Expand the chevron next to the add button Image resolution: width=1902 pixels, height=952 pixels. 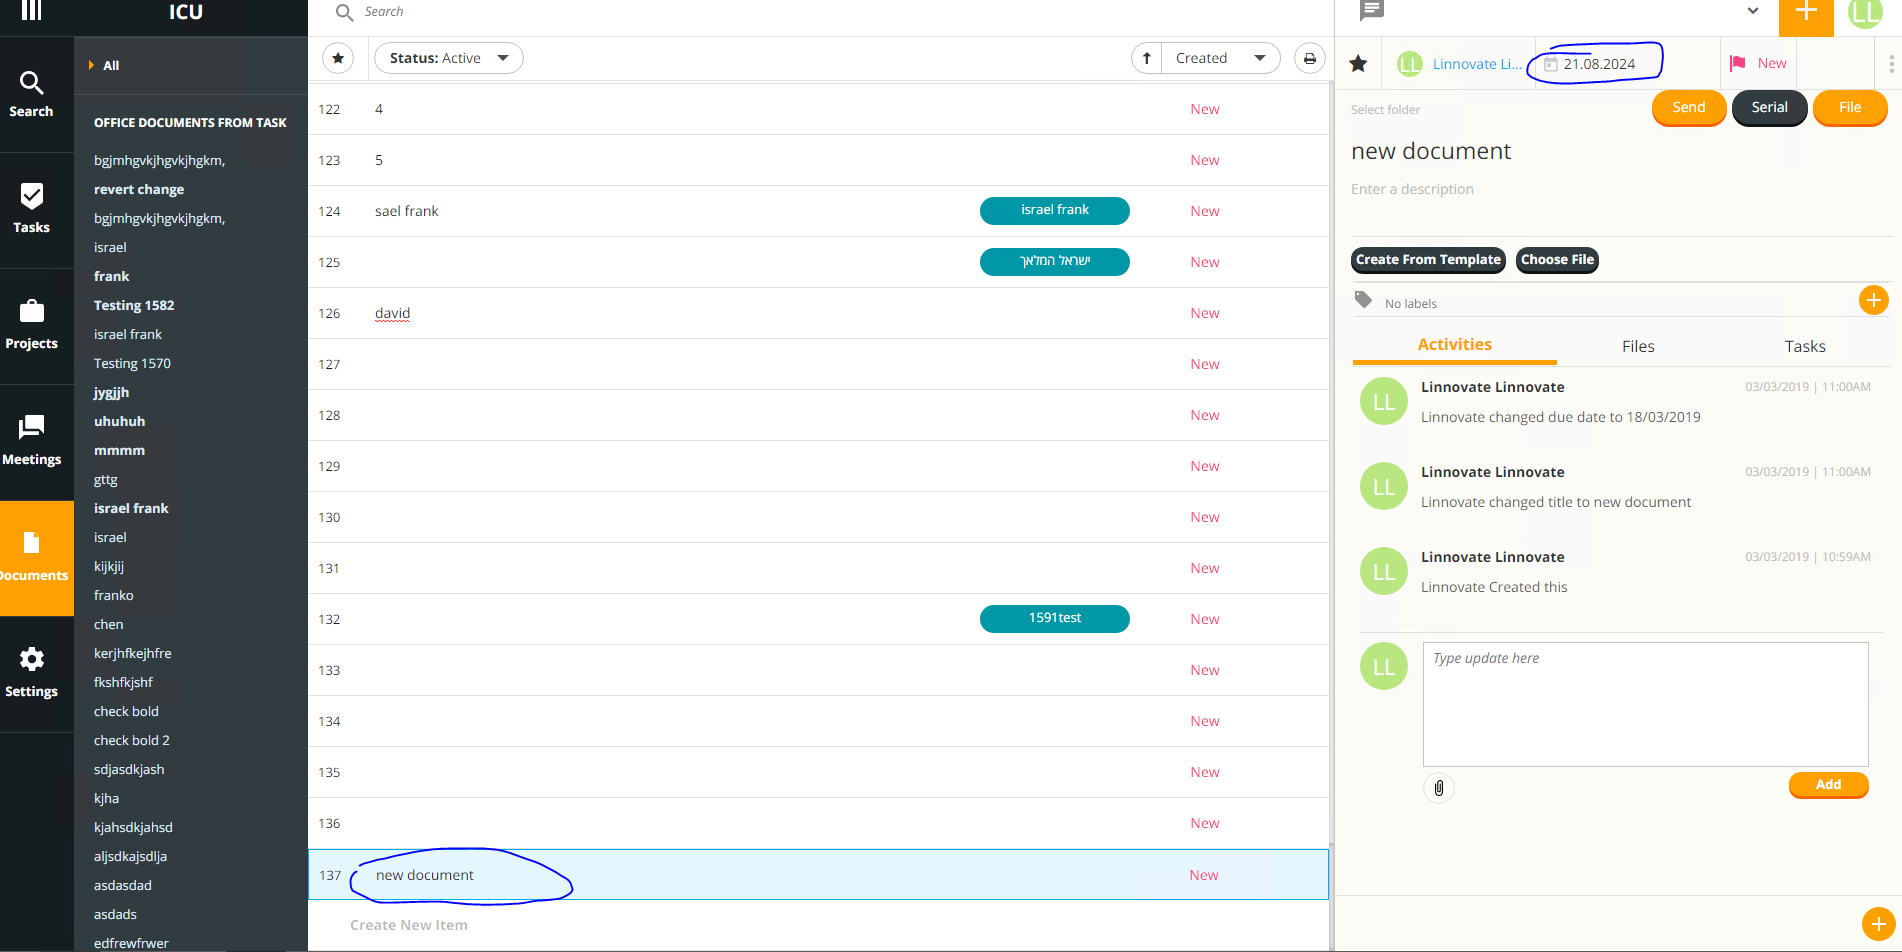[1753, 11]
